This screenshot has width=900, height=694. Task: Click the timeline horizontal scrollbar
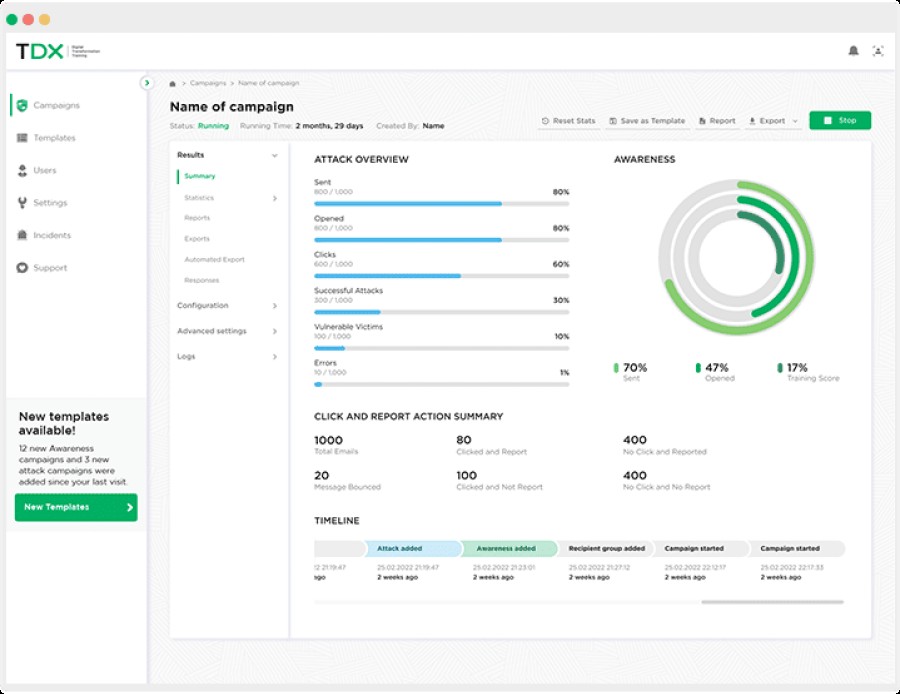point(772,602)
